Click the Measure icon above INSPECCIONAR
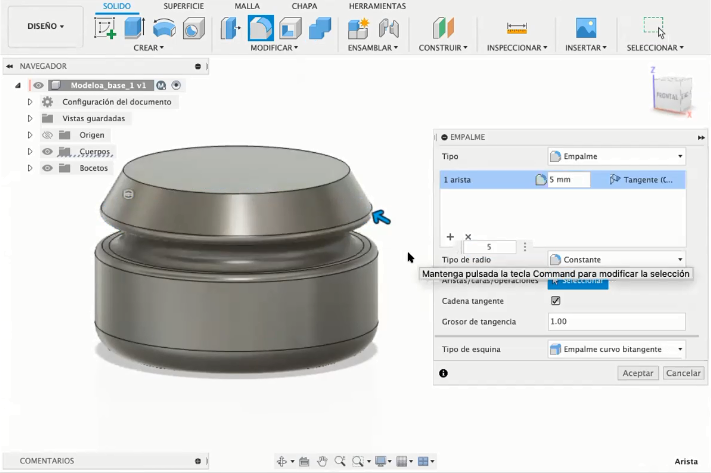The height and width of the screenshot is (473, 711). (x=516, y=28)
